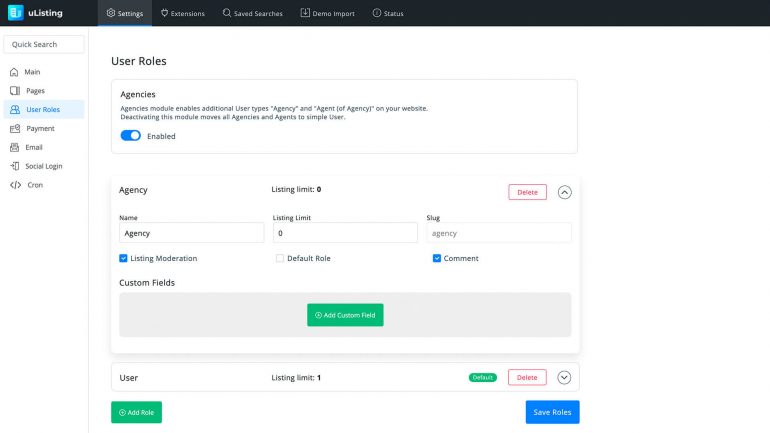Open Main via the home icon
The image size is (770, 433).
(x=14, y=72)
